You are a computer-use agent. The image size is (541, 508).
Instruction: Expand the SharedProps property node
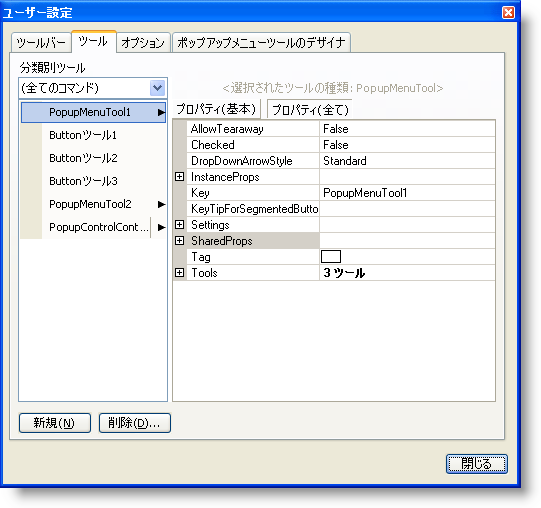179,241
